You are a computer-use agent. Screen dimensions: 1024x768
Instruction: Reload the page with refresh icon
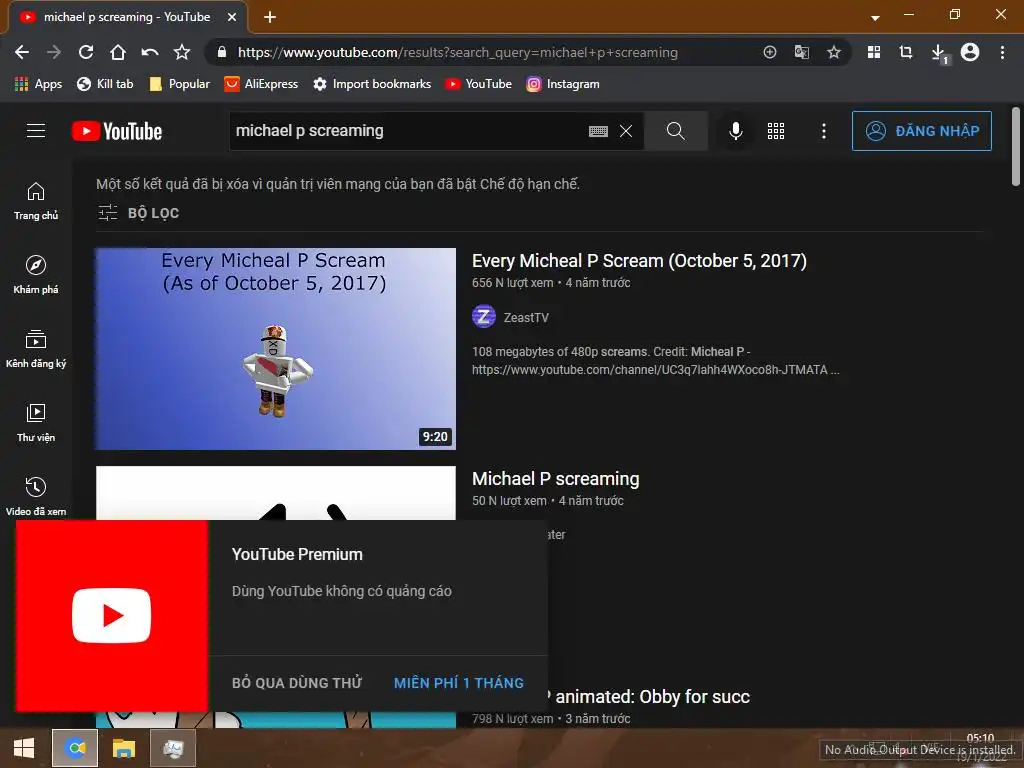tap(86, 52)
